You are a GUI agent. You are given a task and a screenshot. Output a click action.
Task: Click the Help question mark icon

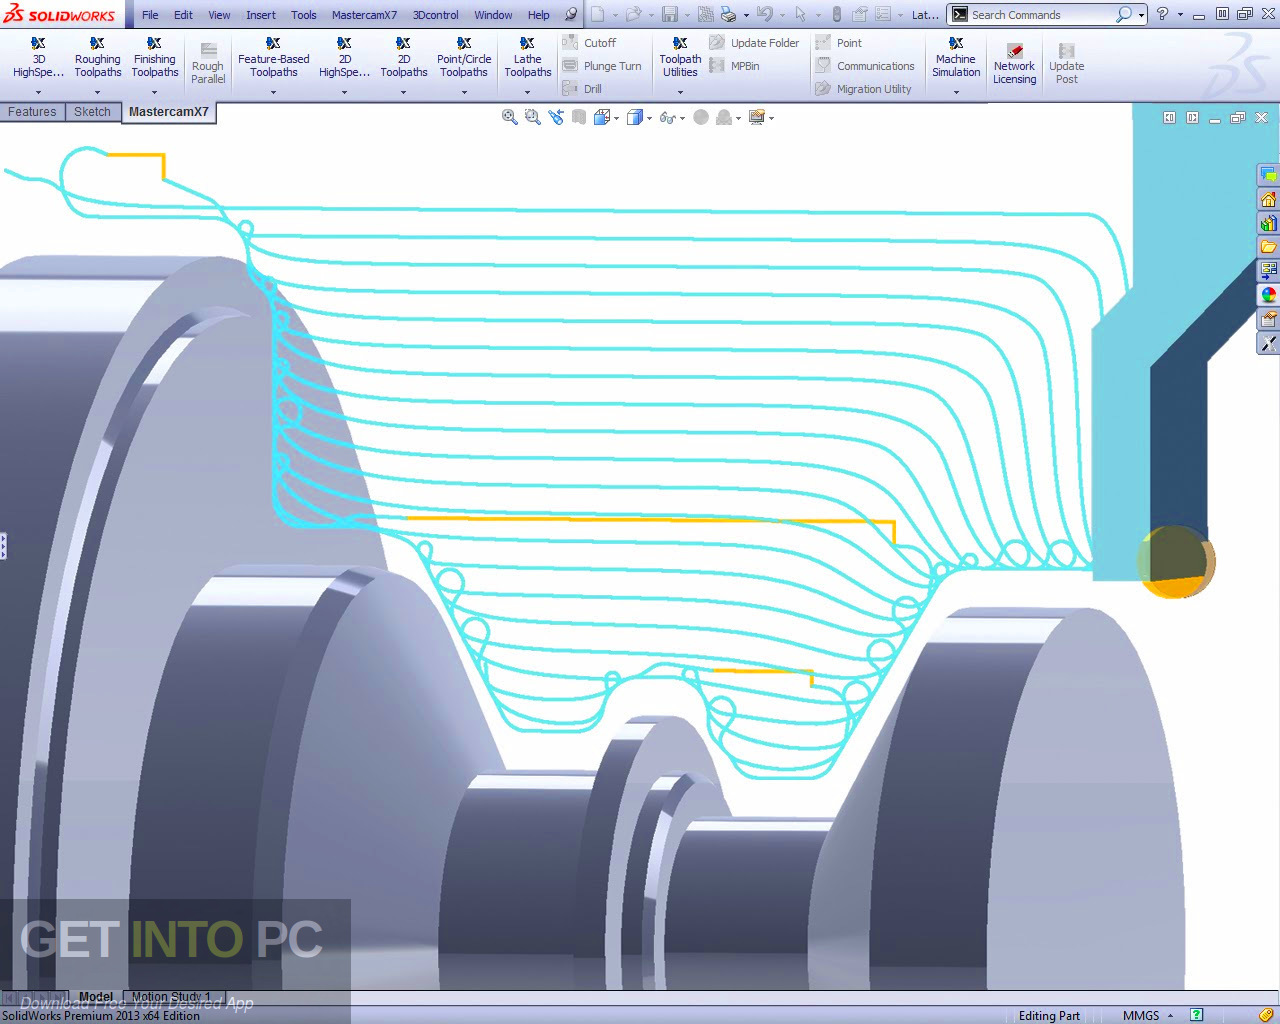click(1162, 14)
